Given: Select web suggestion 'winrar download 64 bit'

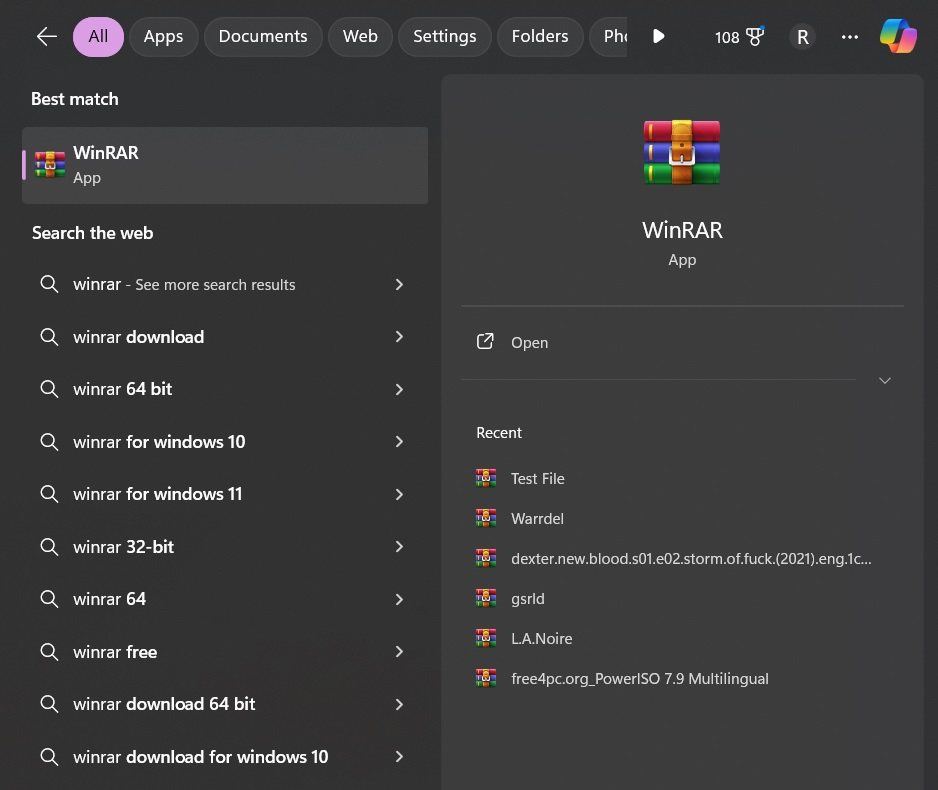Looking at the screenshot, I should (x=225, y=704).
